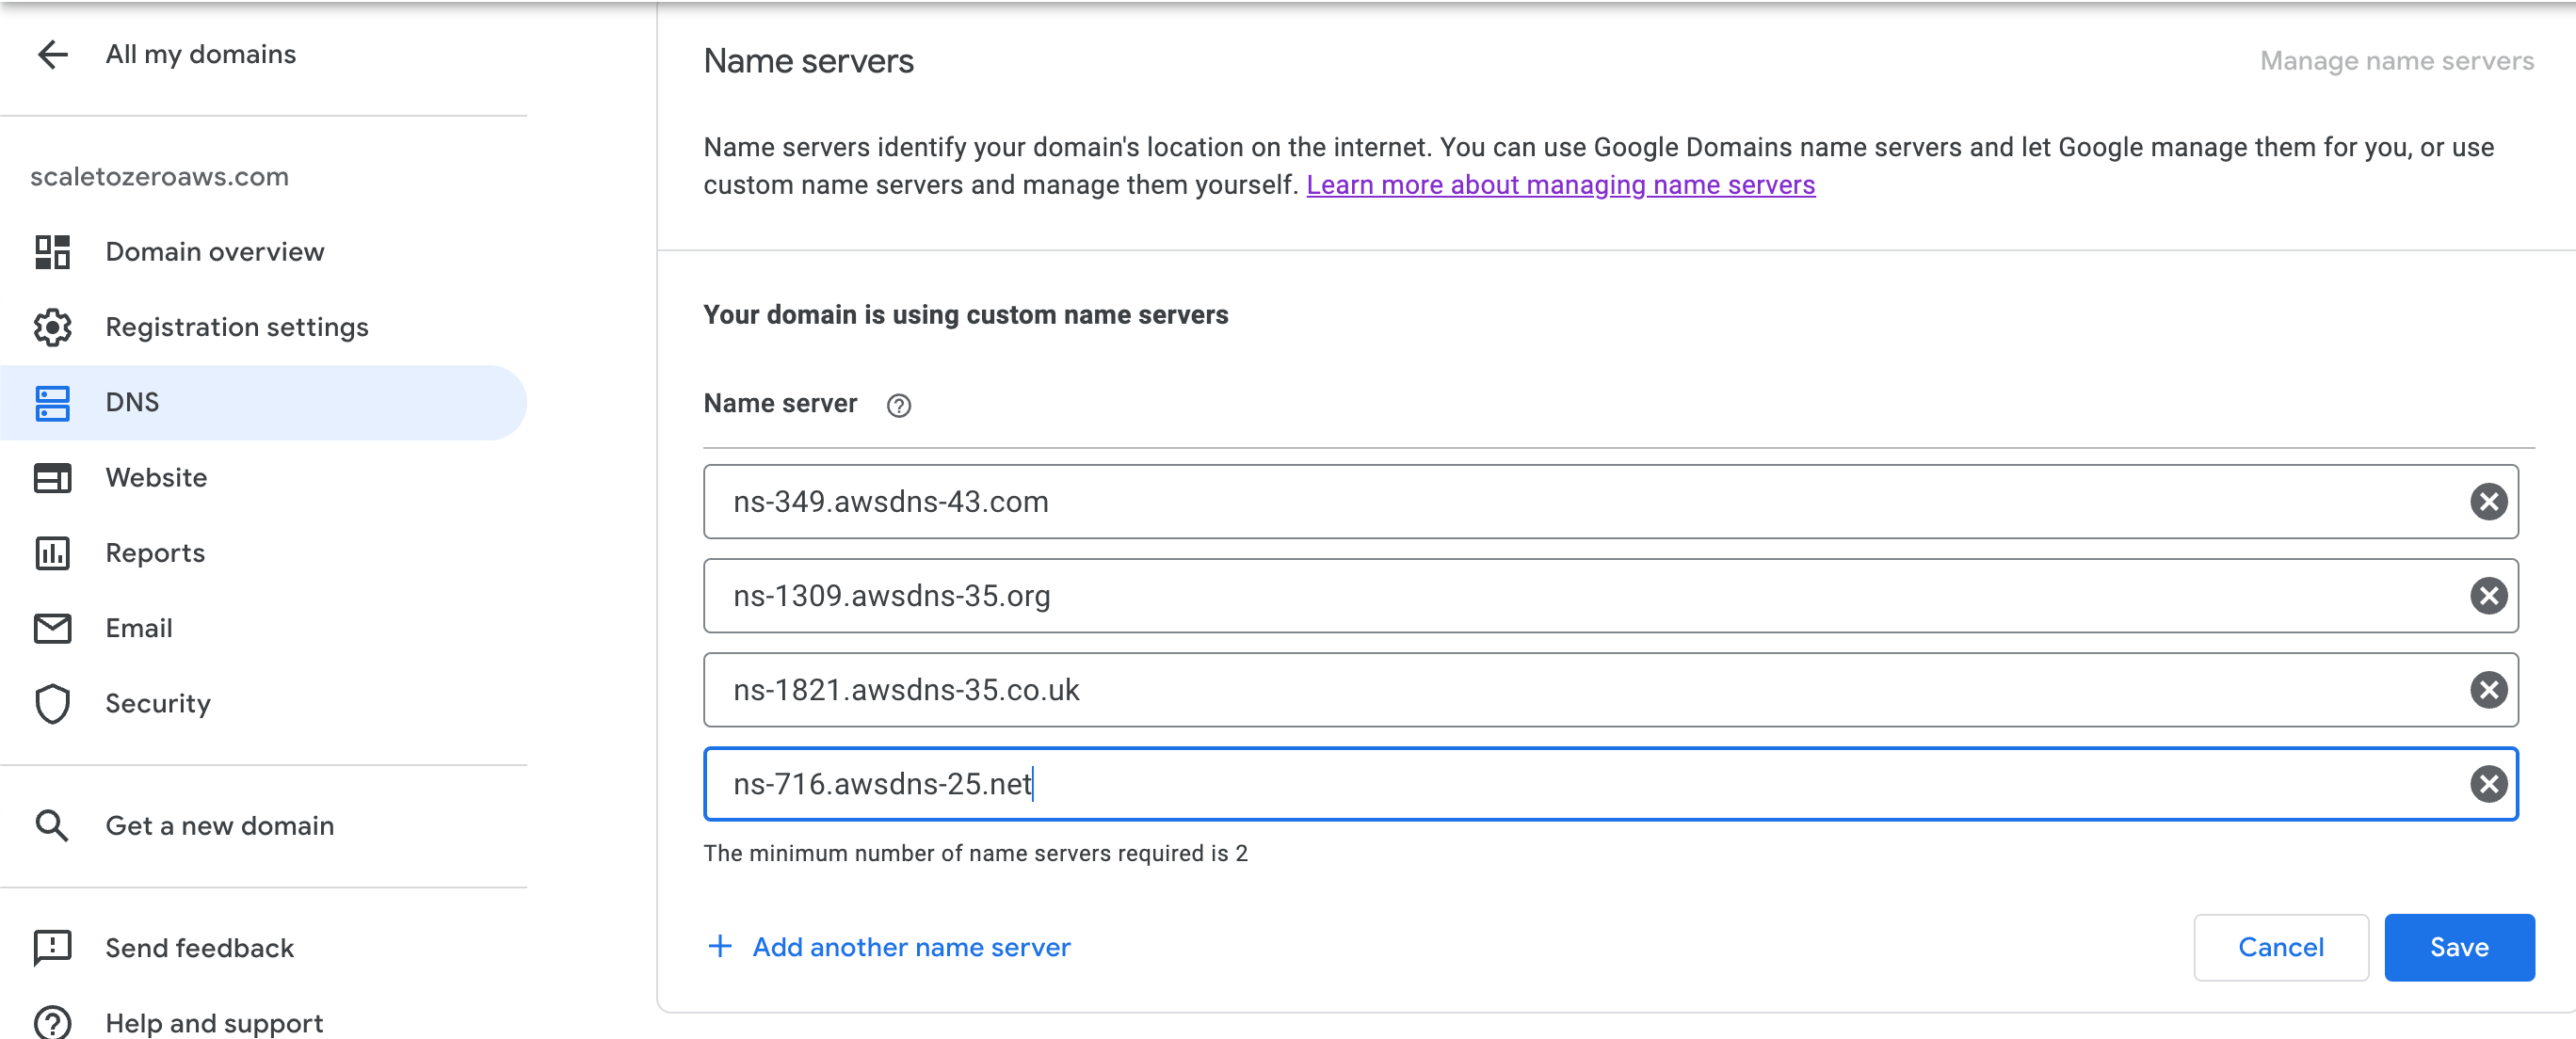Click the Reports chart icon
The width and height of the screenshot is (2576, 1039).
52,553
